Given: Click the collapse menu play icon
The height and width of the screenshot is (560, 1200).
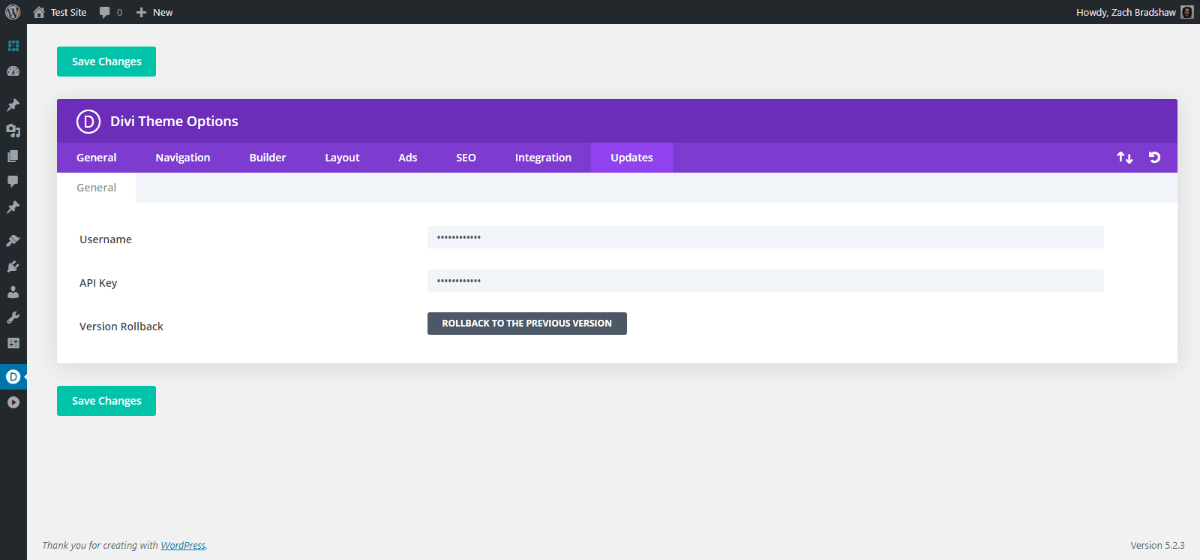Looking at the screenshot, I should pos(13,402).
